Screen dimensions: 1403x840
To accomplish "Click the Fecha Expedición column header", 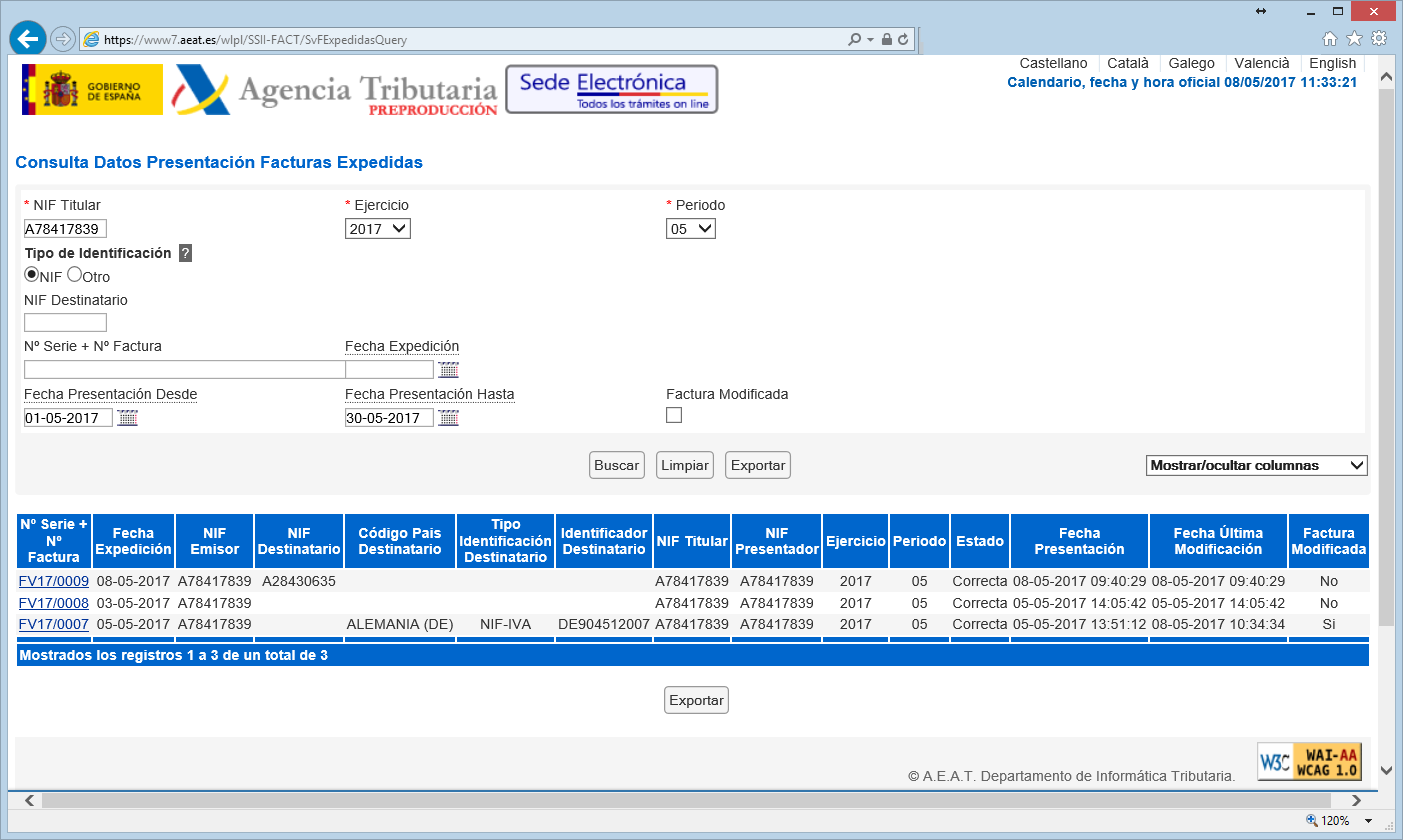I will click(x=134, y=541).
